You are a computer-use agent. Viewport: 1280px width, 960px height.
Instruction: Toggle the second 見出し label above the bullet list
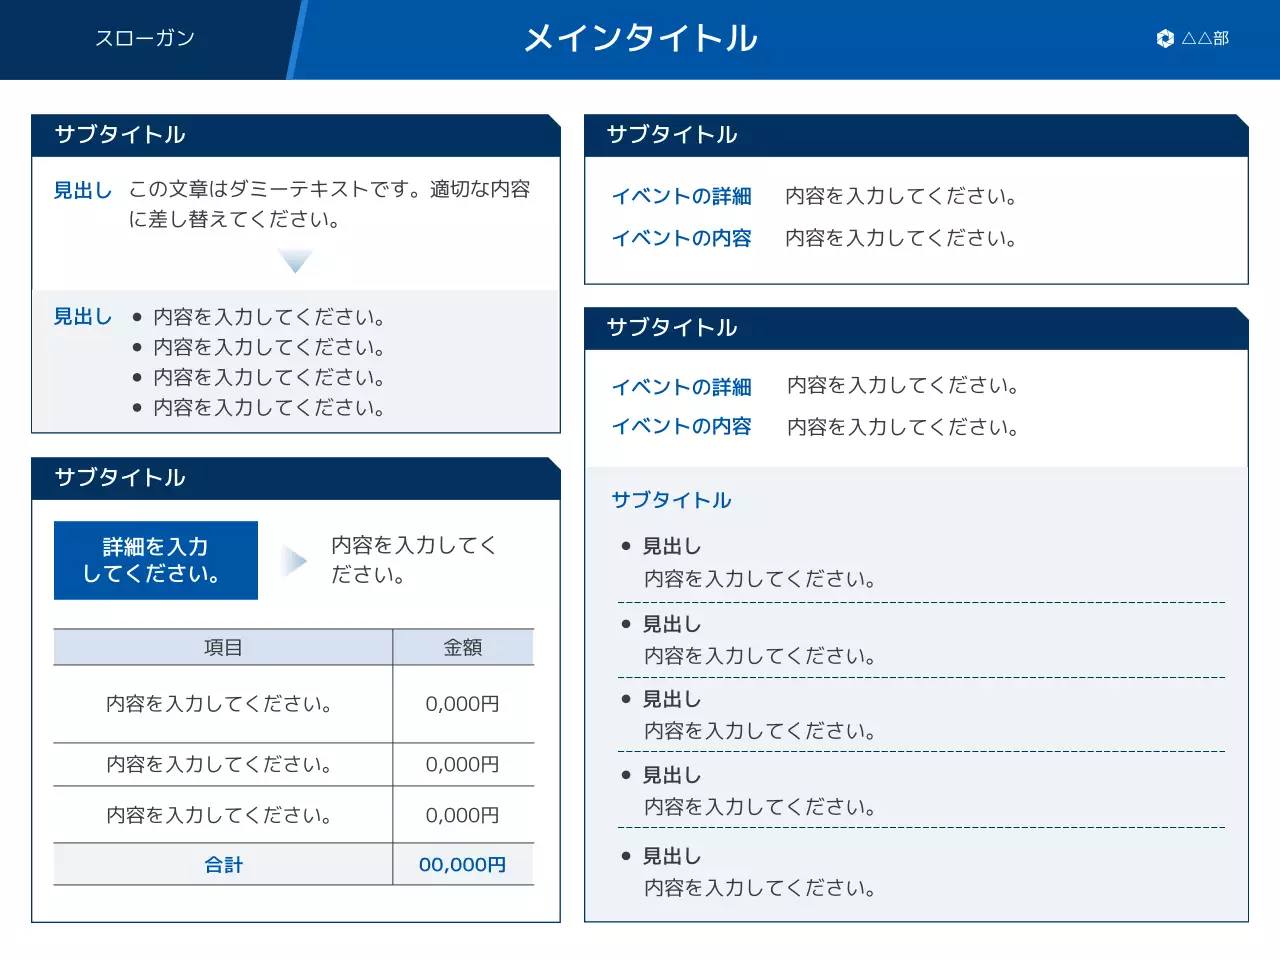tap(82, 316)
